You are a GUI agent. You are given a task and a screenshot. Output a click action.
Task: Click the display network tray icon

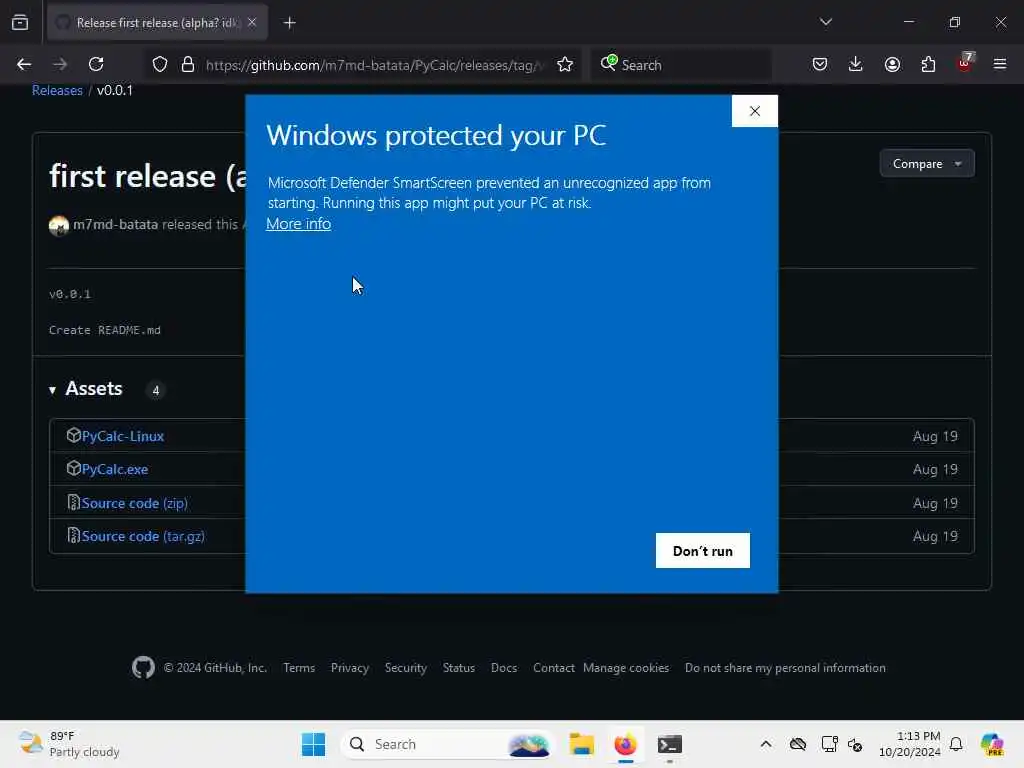click(829, 744)
